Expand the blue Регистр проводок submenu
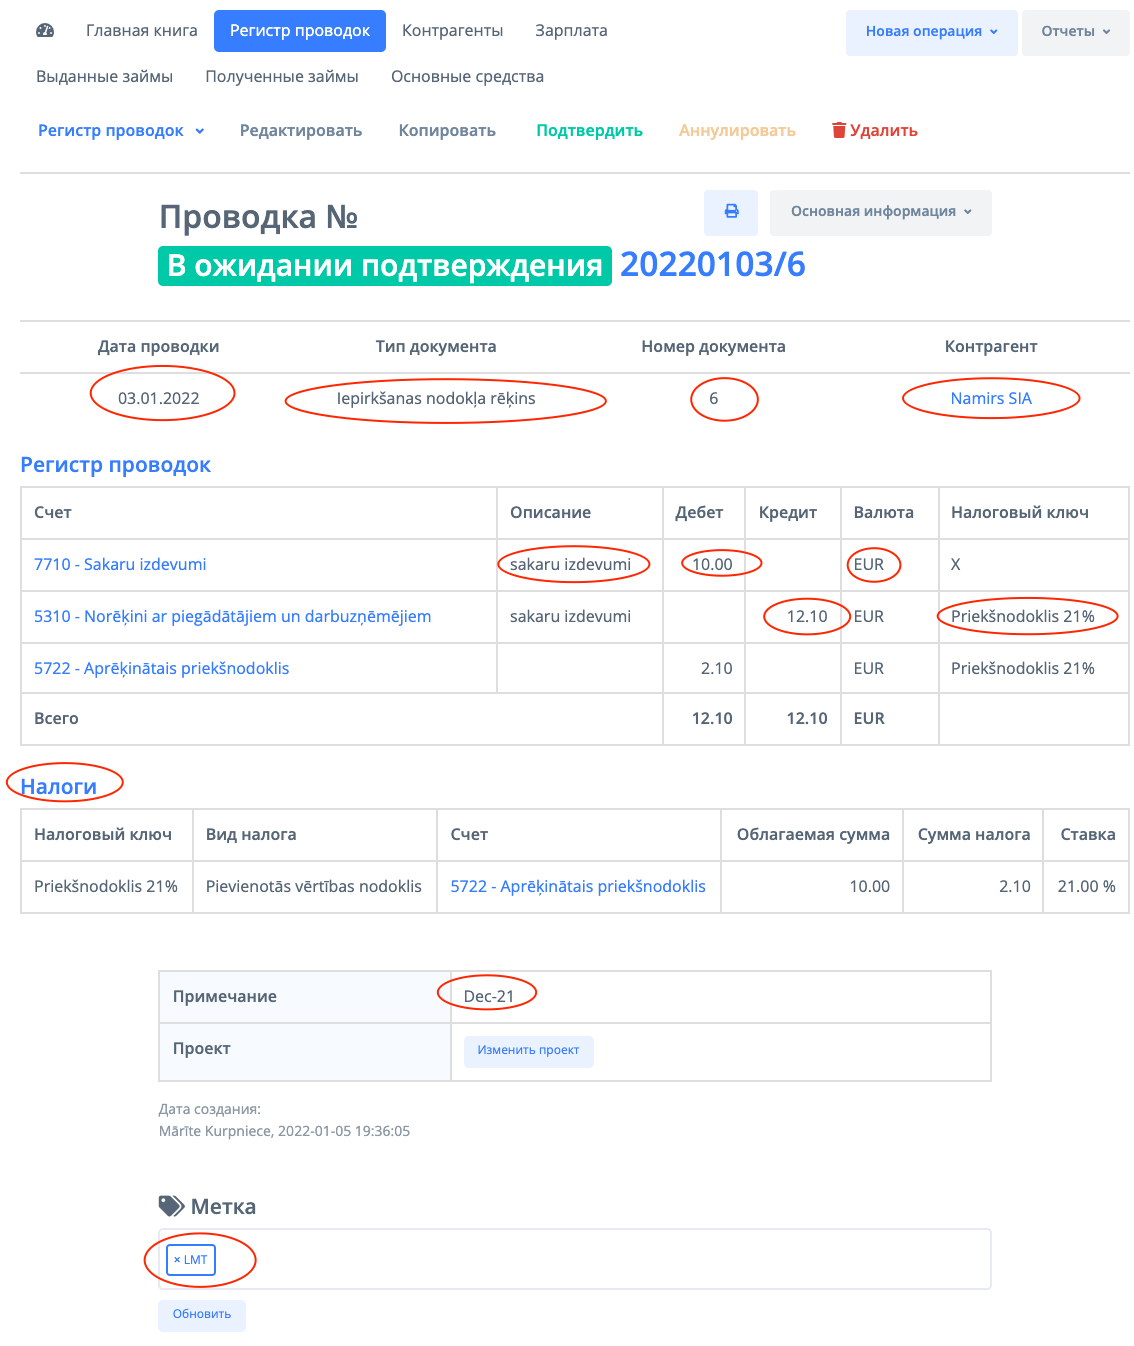Screen dimensions: 1134x1346 click(x=121, y=131)
